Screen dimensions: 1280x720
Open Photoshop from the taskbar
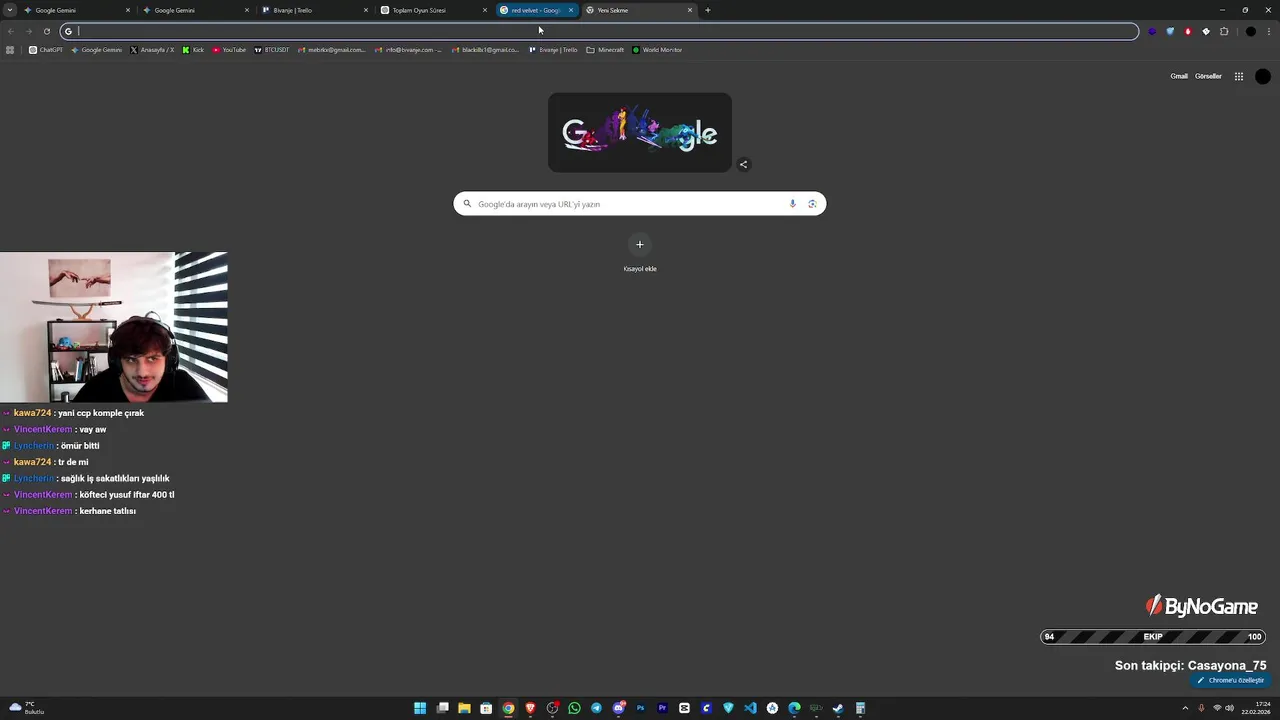point(640,708)
